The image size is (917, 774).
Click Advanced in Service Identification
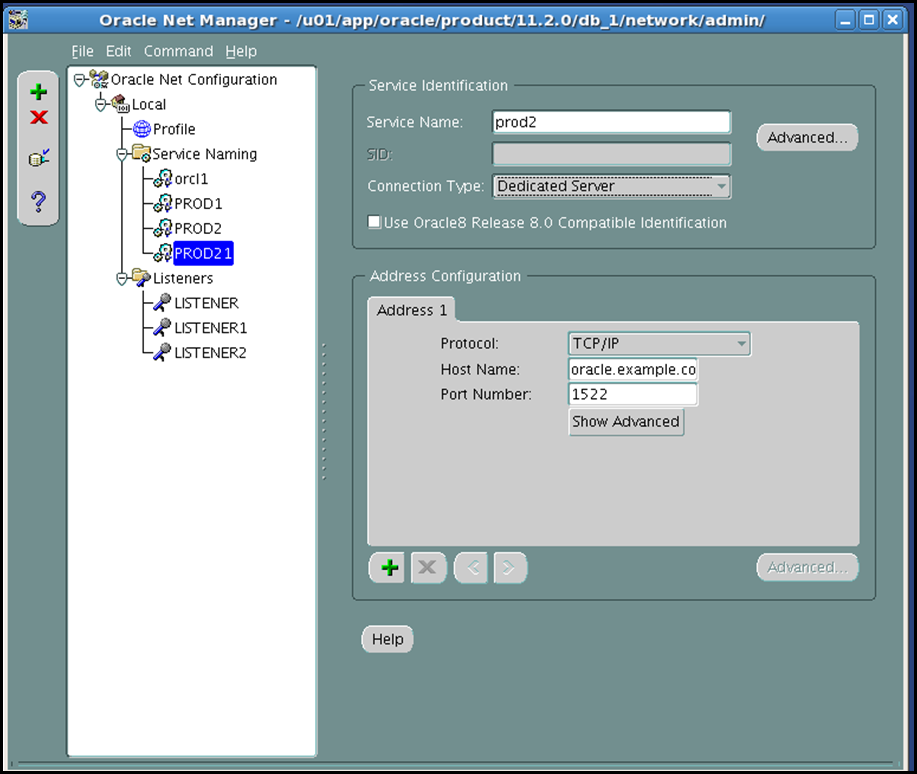pos(807,137)
